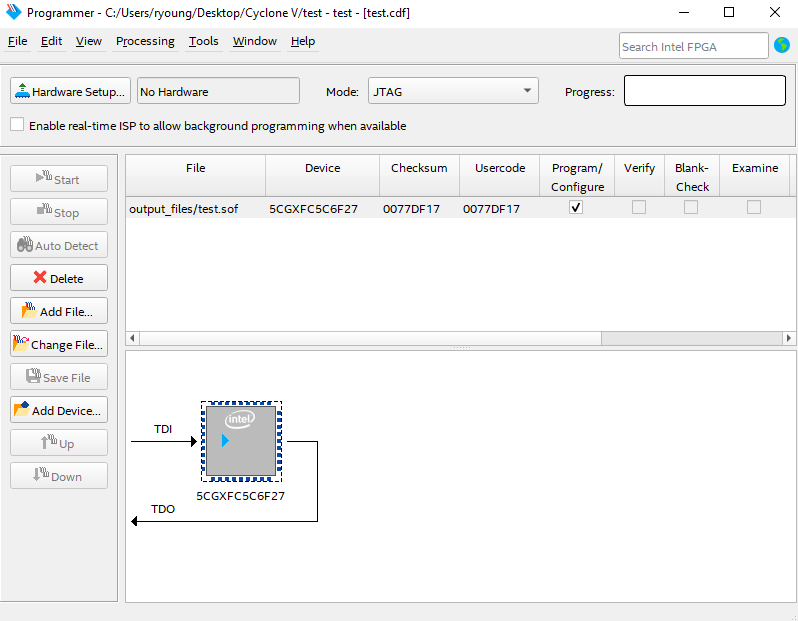
Task: Click the Blank-Check column header
Action: point(692,176)
